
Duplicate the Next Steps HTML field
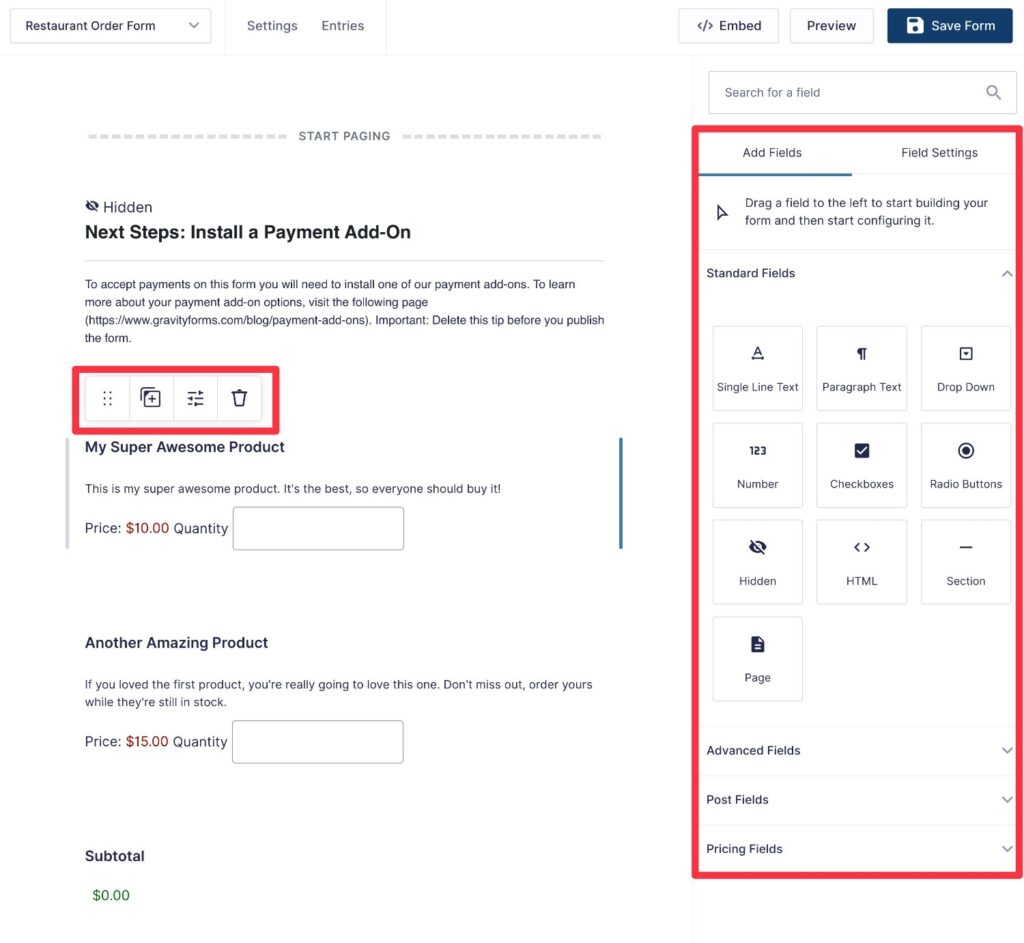(x=151, y=397)
